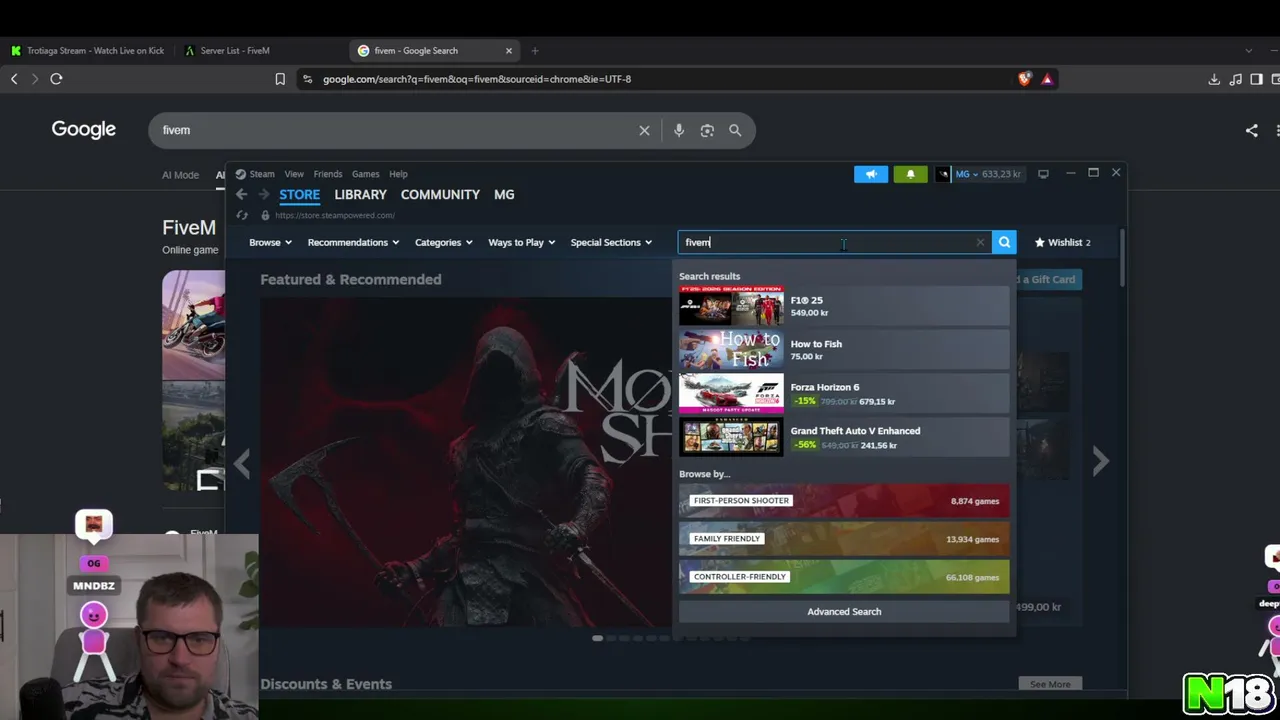The image size is (1280, 720).
Task: Switch to Trotiaga Stream Kick tab
Action: [88, 51]
